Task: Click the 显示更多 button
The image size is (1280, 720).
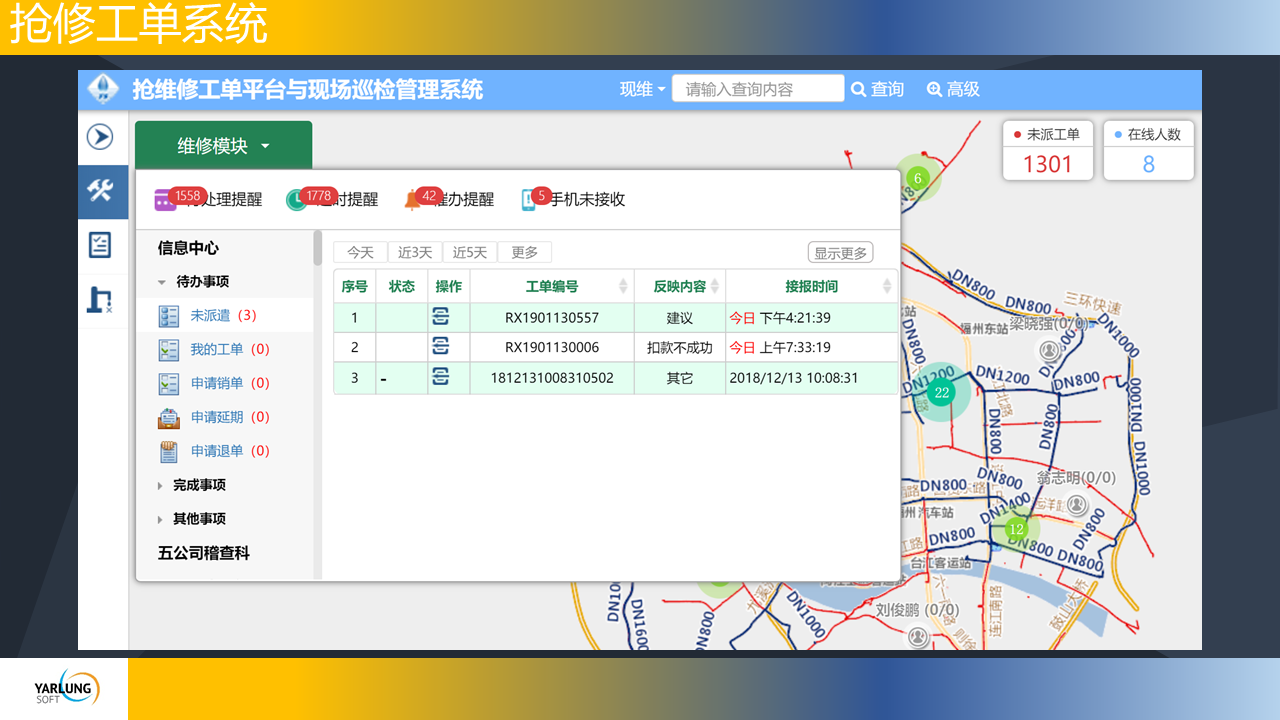Action: pos(841,253)
